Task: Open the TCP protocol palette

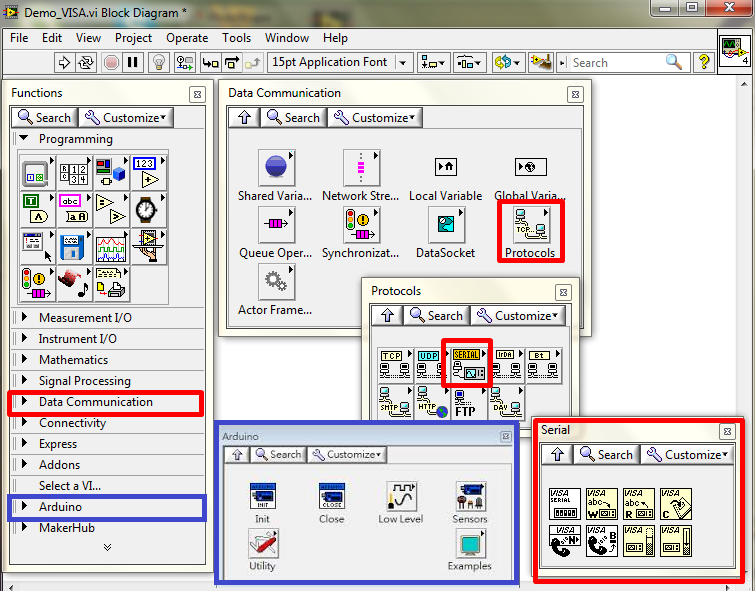Action: 395,365
